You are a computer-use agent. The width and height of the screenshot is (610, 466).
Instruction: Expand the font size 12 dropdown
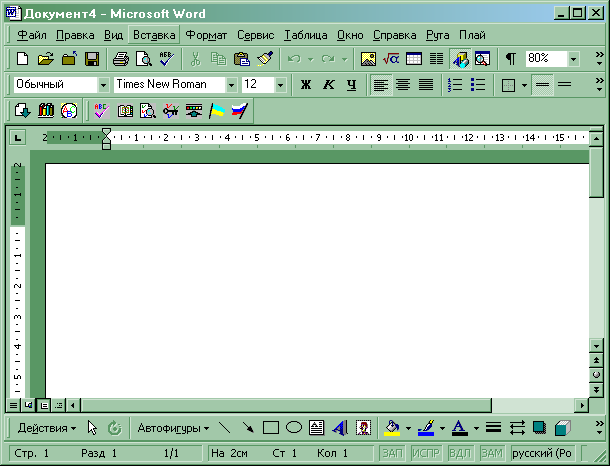[x=280, y=84]
